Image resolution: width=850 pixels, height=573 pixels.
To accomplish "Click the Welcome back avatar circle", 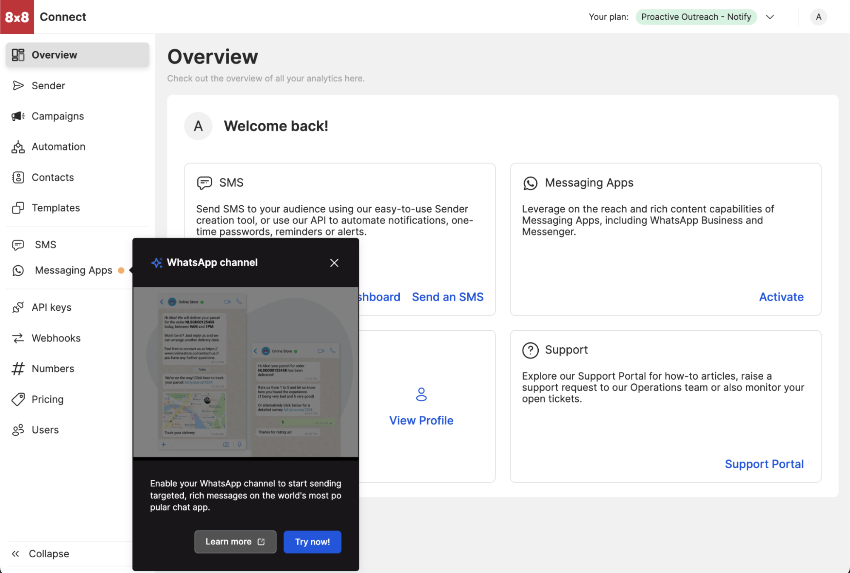I will point(198,126).
